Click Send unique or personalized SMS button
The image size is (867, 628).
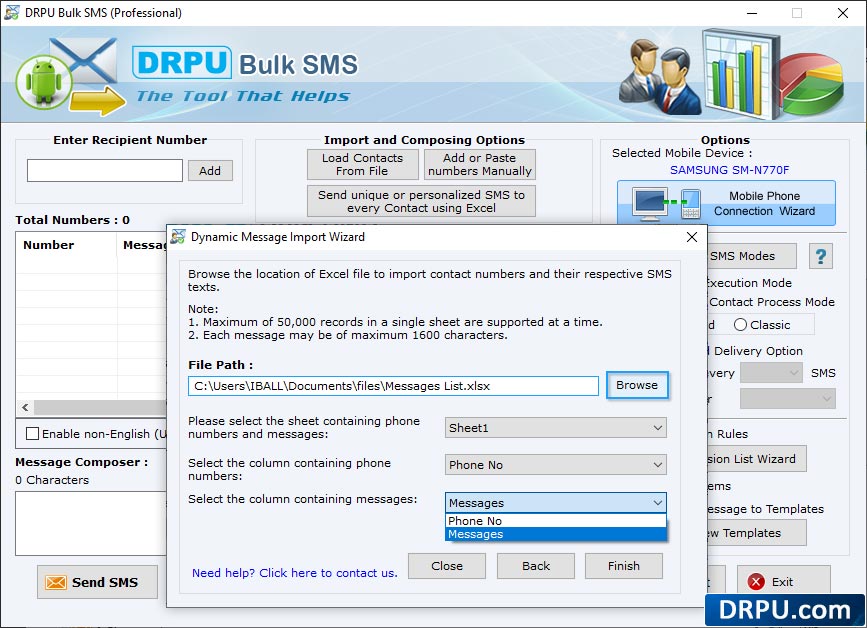(x=421, y=201)
